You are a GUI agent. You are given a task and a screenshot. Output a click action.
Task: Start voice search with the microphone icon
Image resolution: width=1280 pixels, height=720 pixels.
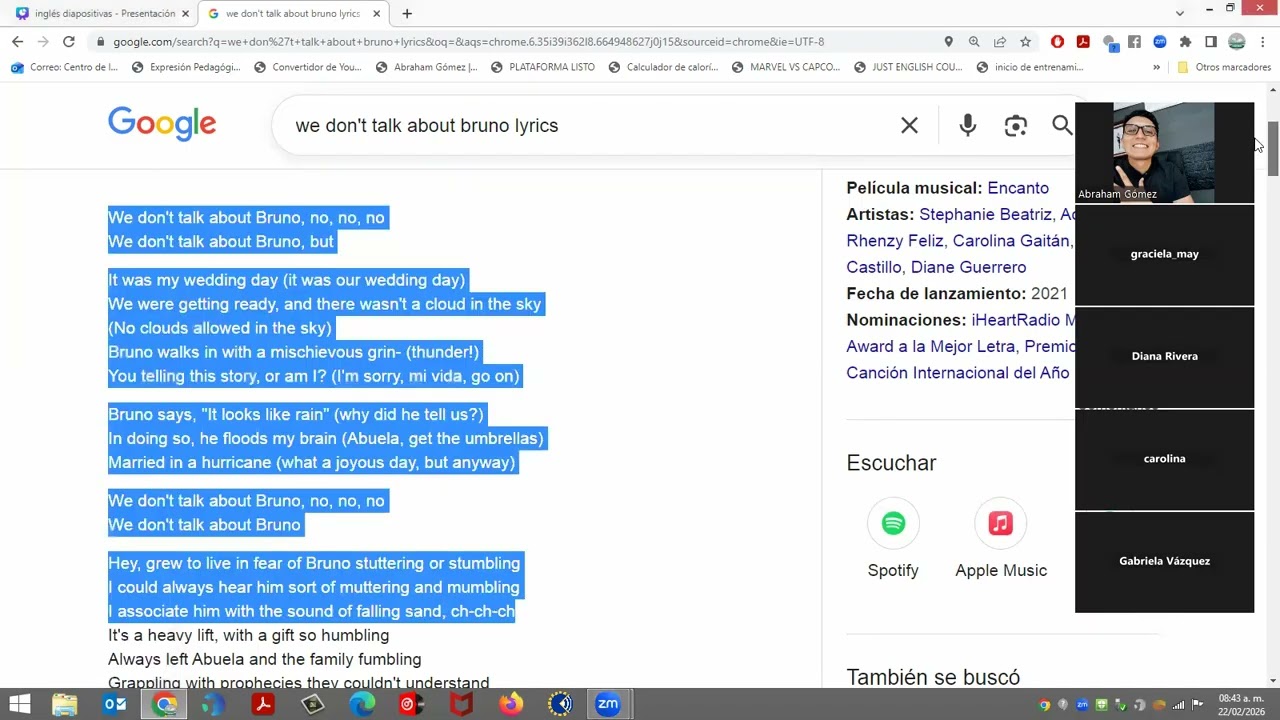(967, 125)
